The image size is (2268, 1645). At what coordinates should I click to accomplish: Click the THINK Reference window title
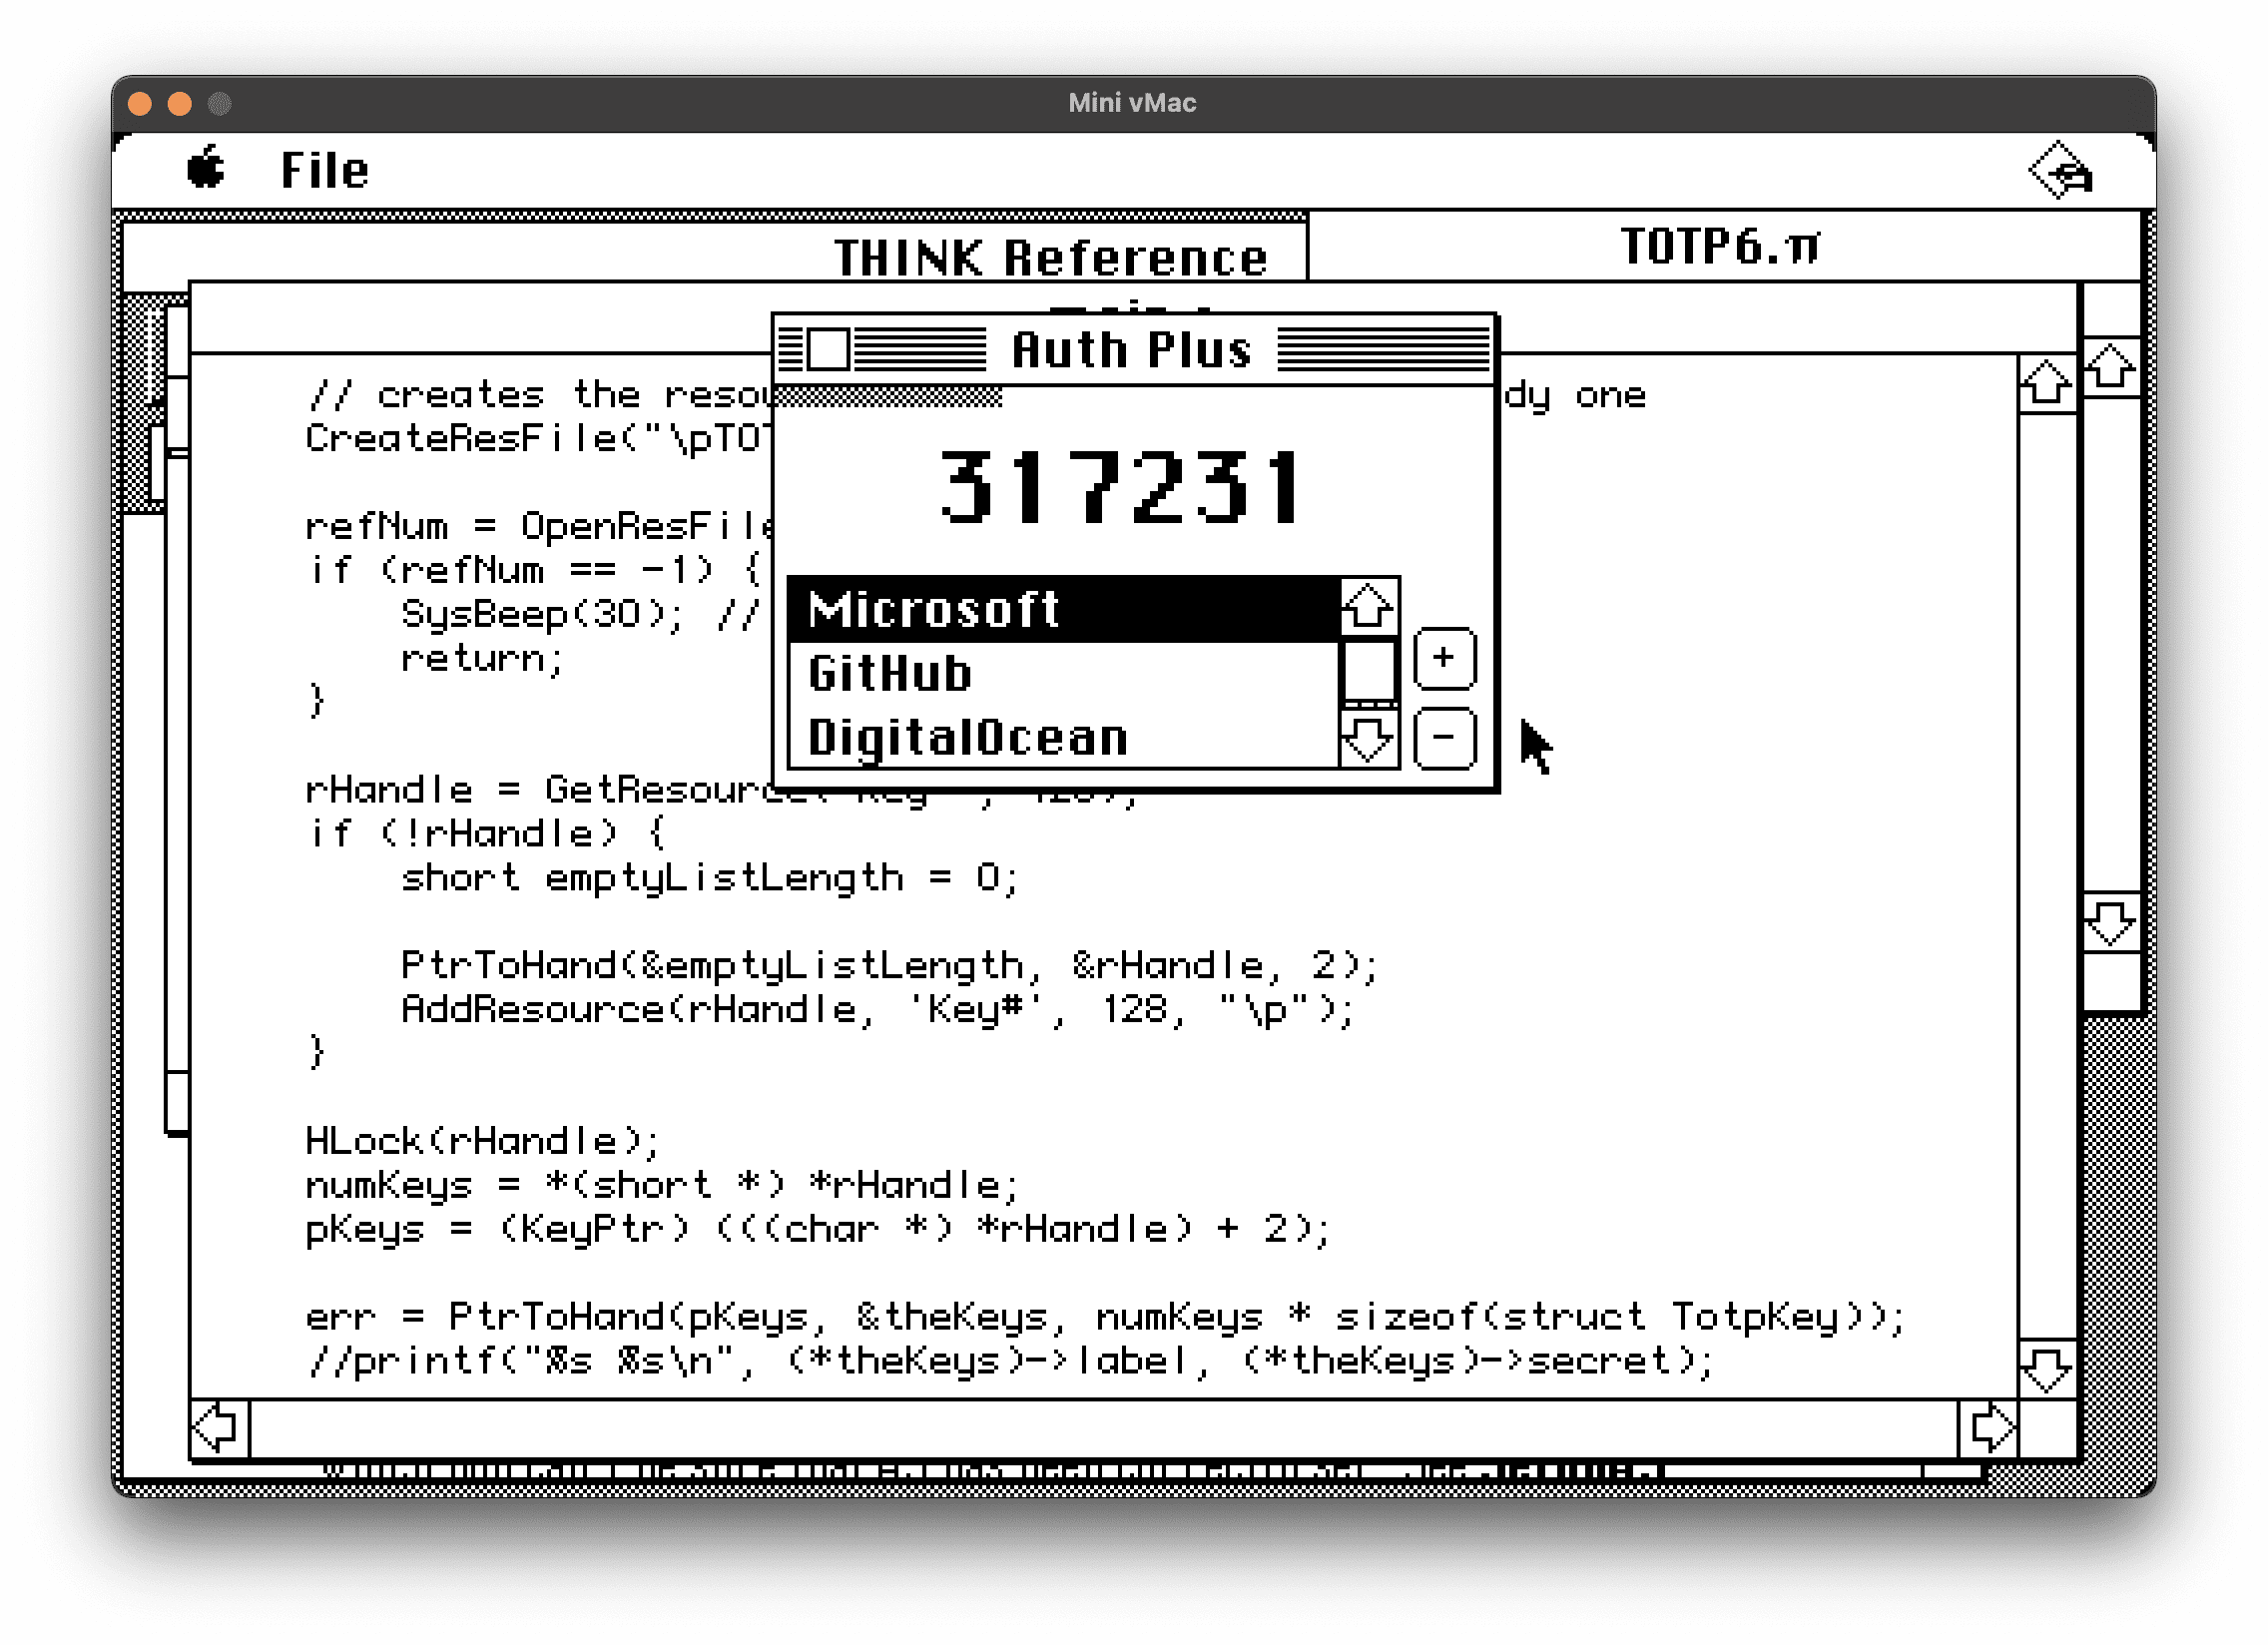(x=1051, y=258)
